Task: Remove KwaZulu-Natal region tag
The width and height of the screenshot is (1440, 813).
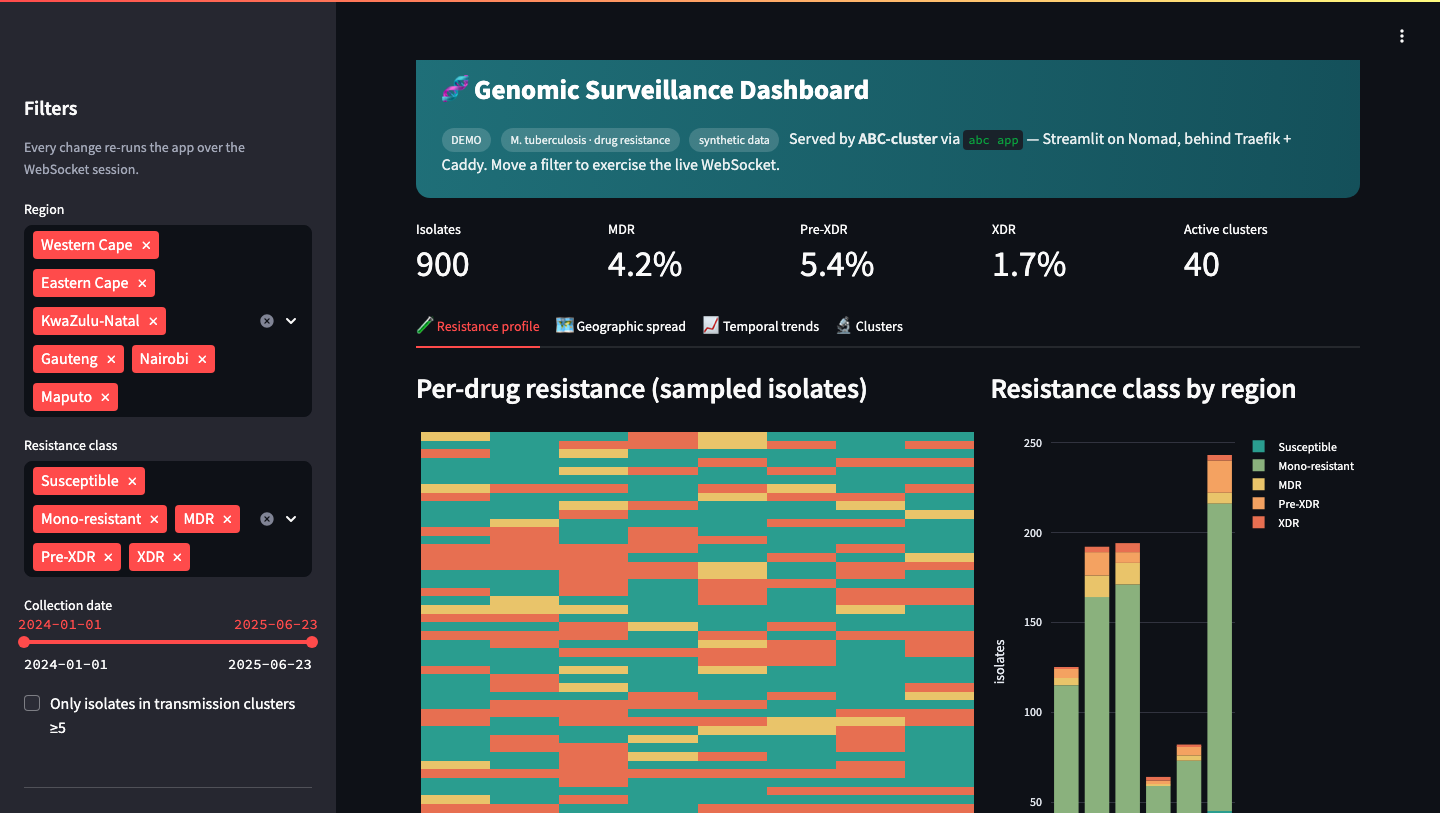Action: tap(153, 321)
